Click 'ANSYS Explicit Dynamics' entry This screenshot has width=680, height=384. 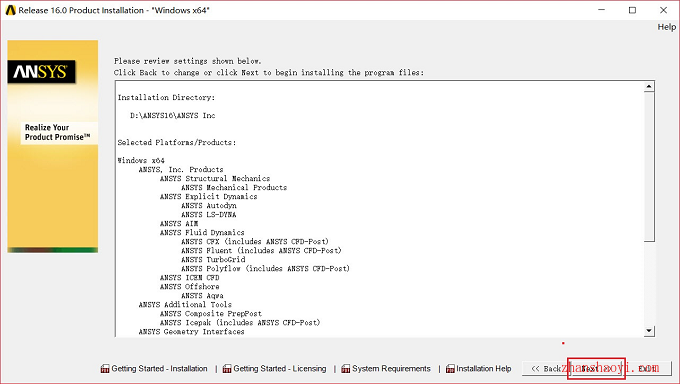point(208,197)
